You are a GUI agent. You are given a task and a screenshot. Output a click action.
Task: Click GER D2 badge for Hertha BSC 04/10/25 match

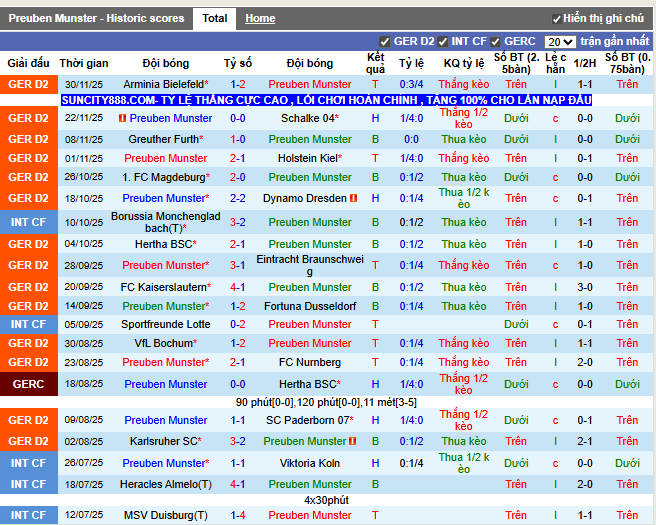(28, 244)
